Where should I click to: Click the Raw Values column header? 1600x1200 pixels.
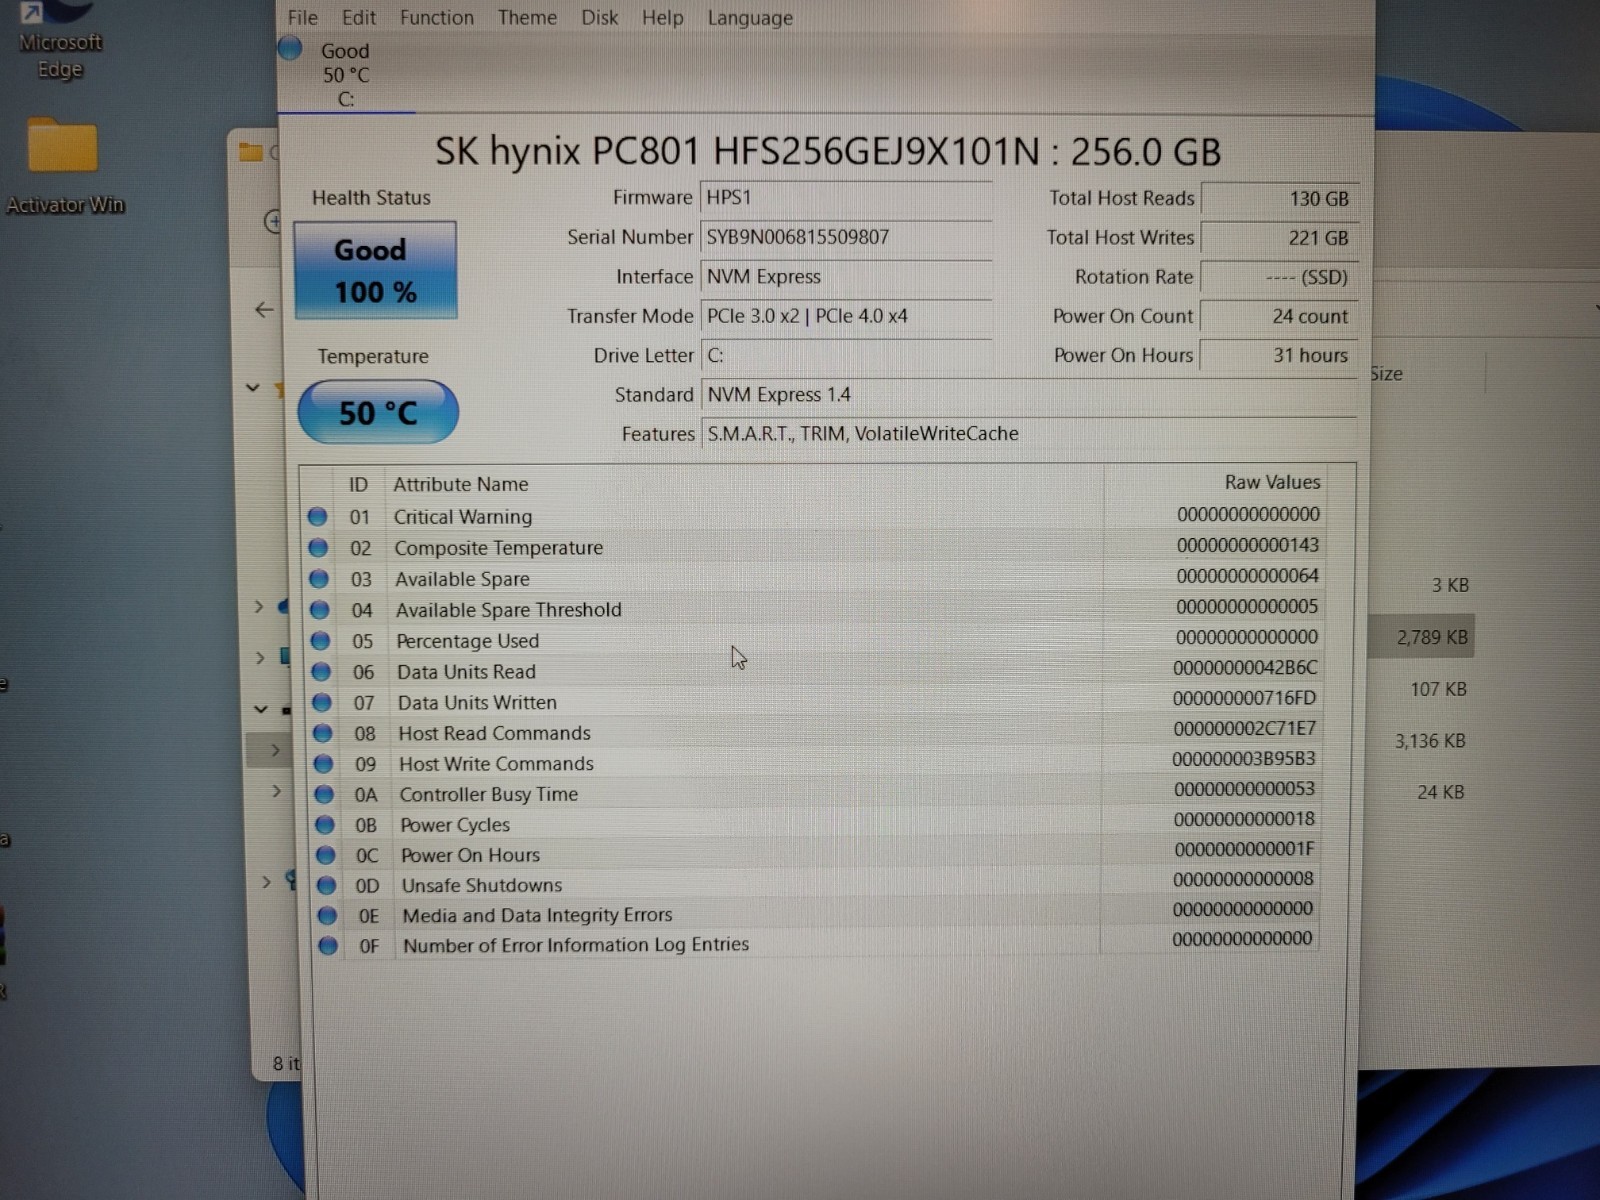(x=1272, y=482)
